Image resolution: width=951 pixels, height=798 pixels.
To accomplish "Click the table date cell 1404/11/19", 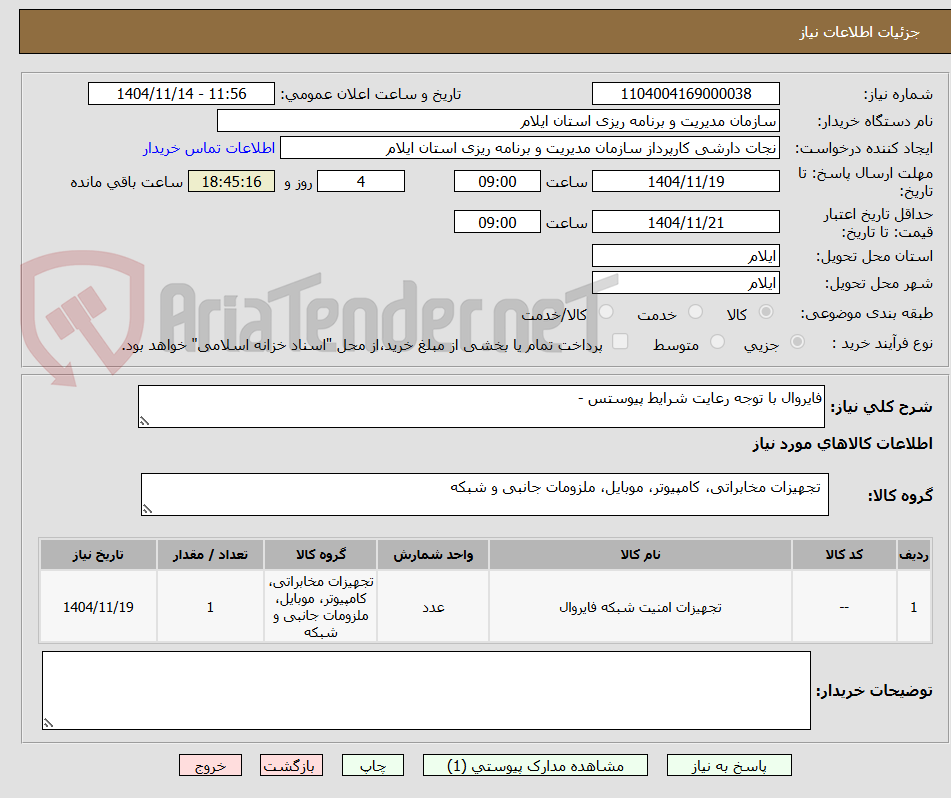I will point(98,607).
